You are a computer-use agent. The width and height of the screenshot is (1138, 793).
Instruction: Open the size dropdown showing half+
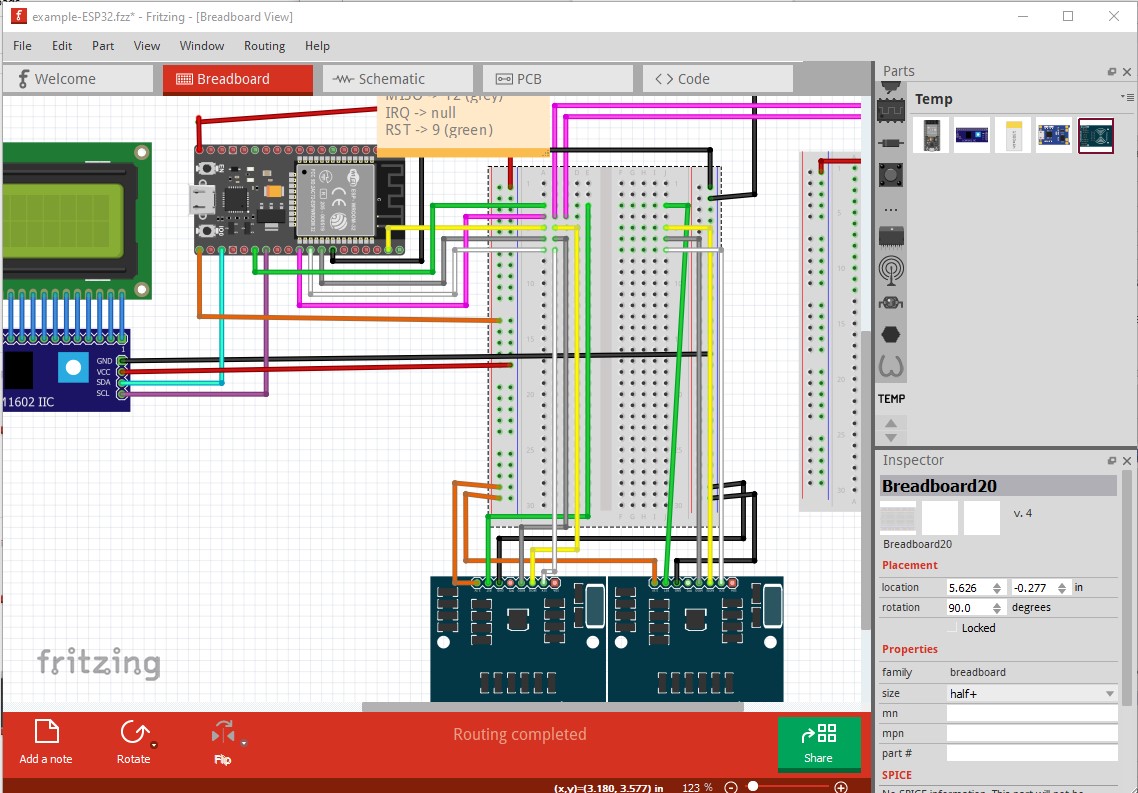point(1031,693)
